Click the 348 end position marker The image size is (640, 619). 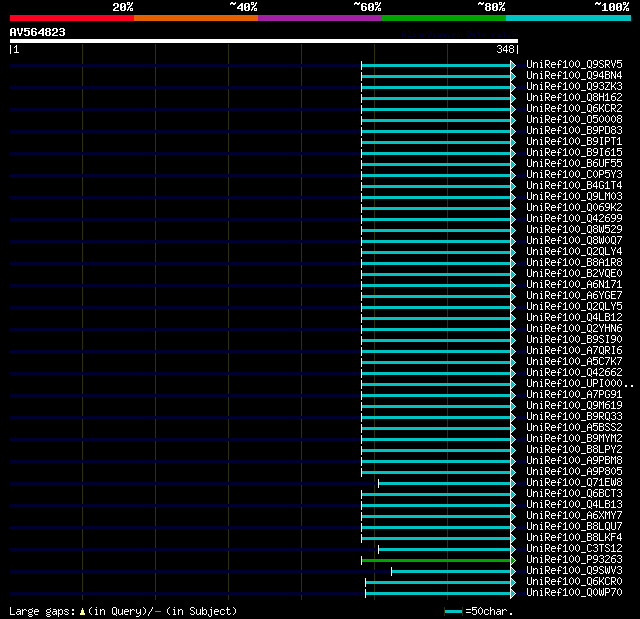505,49
